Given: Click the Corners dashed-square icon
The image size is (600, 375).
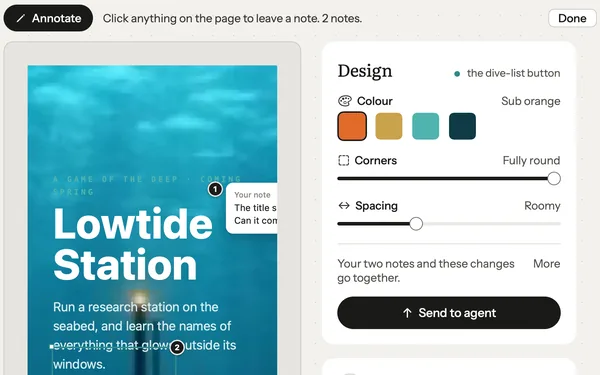Looking at the screenshot, I should (344, 160).
